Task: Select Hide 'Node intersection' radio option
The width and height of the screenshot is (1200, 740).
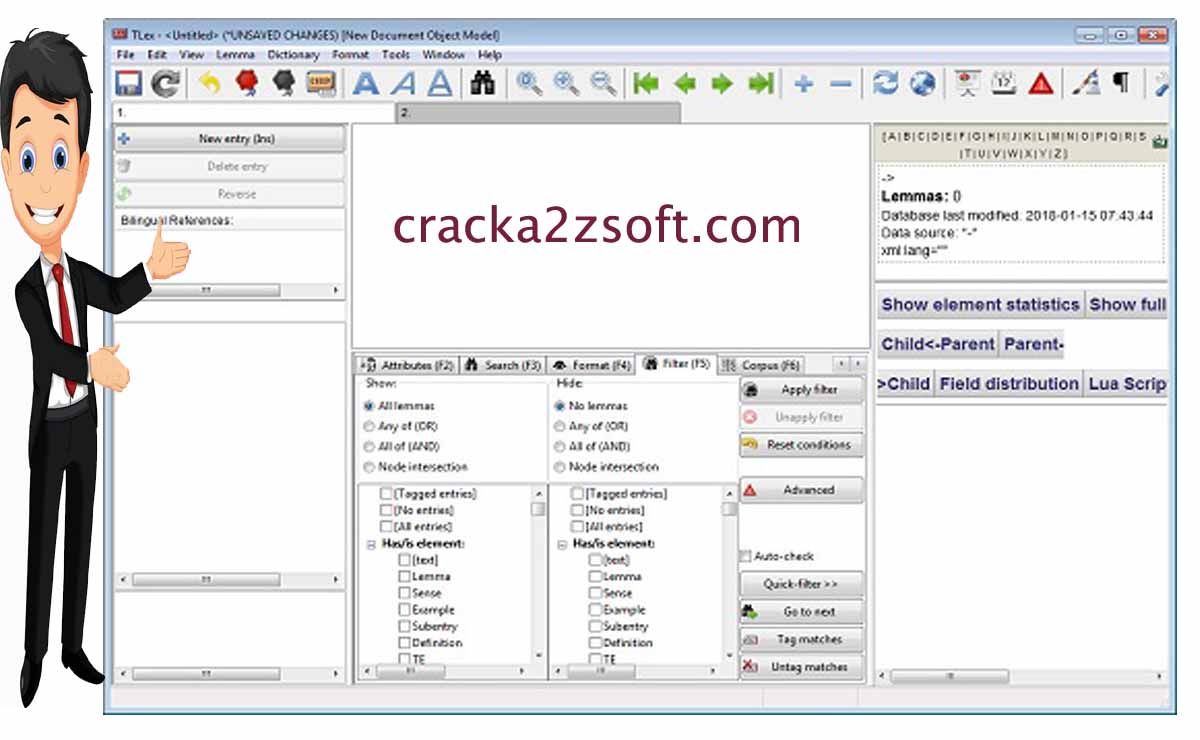Action: [559, 466]
